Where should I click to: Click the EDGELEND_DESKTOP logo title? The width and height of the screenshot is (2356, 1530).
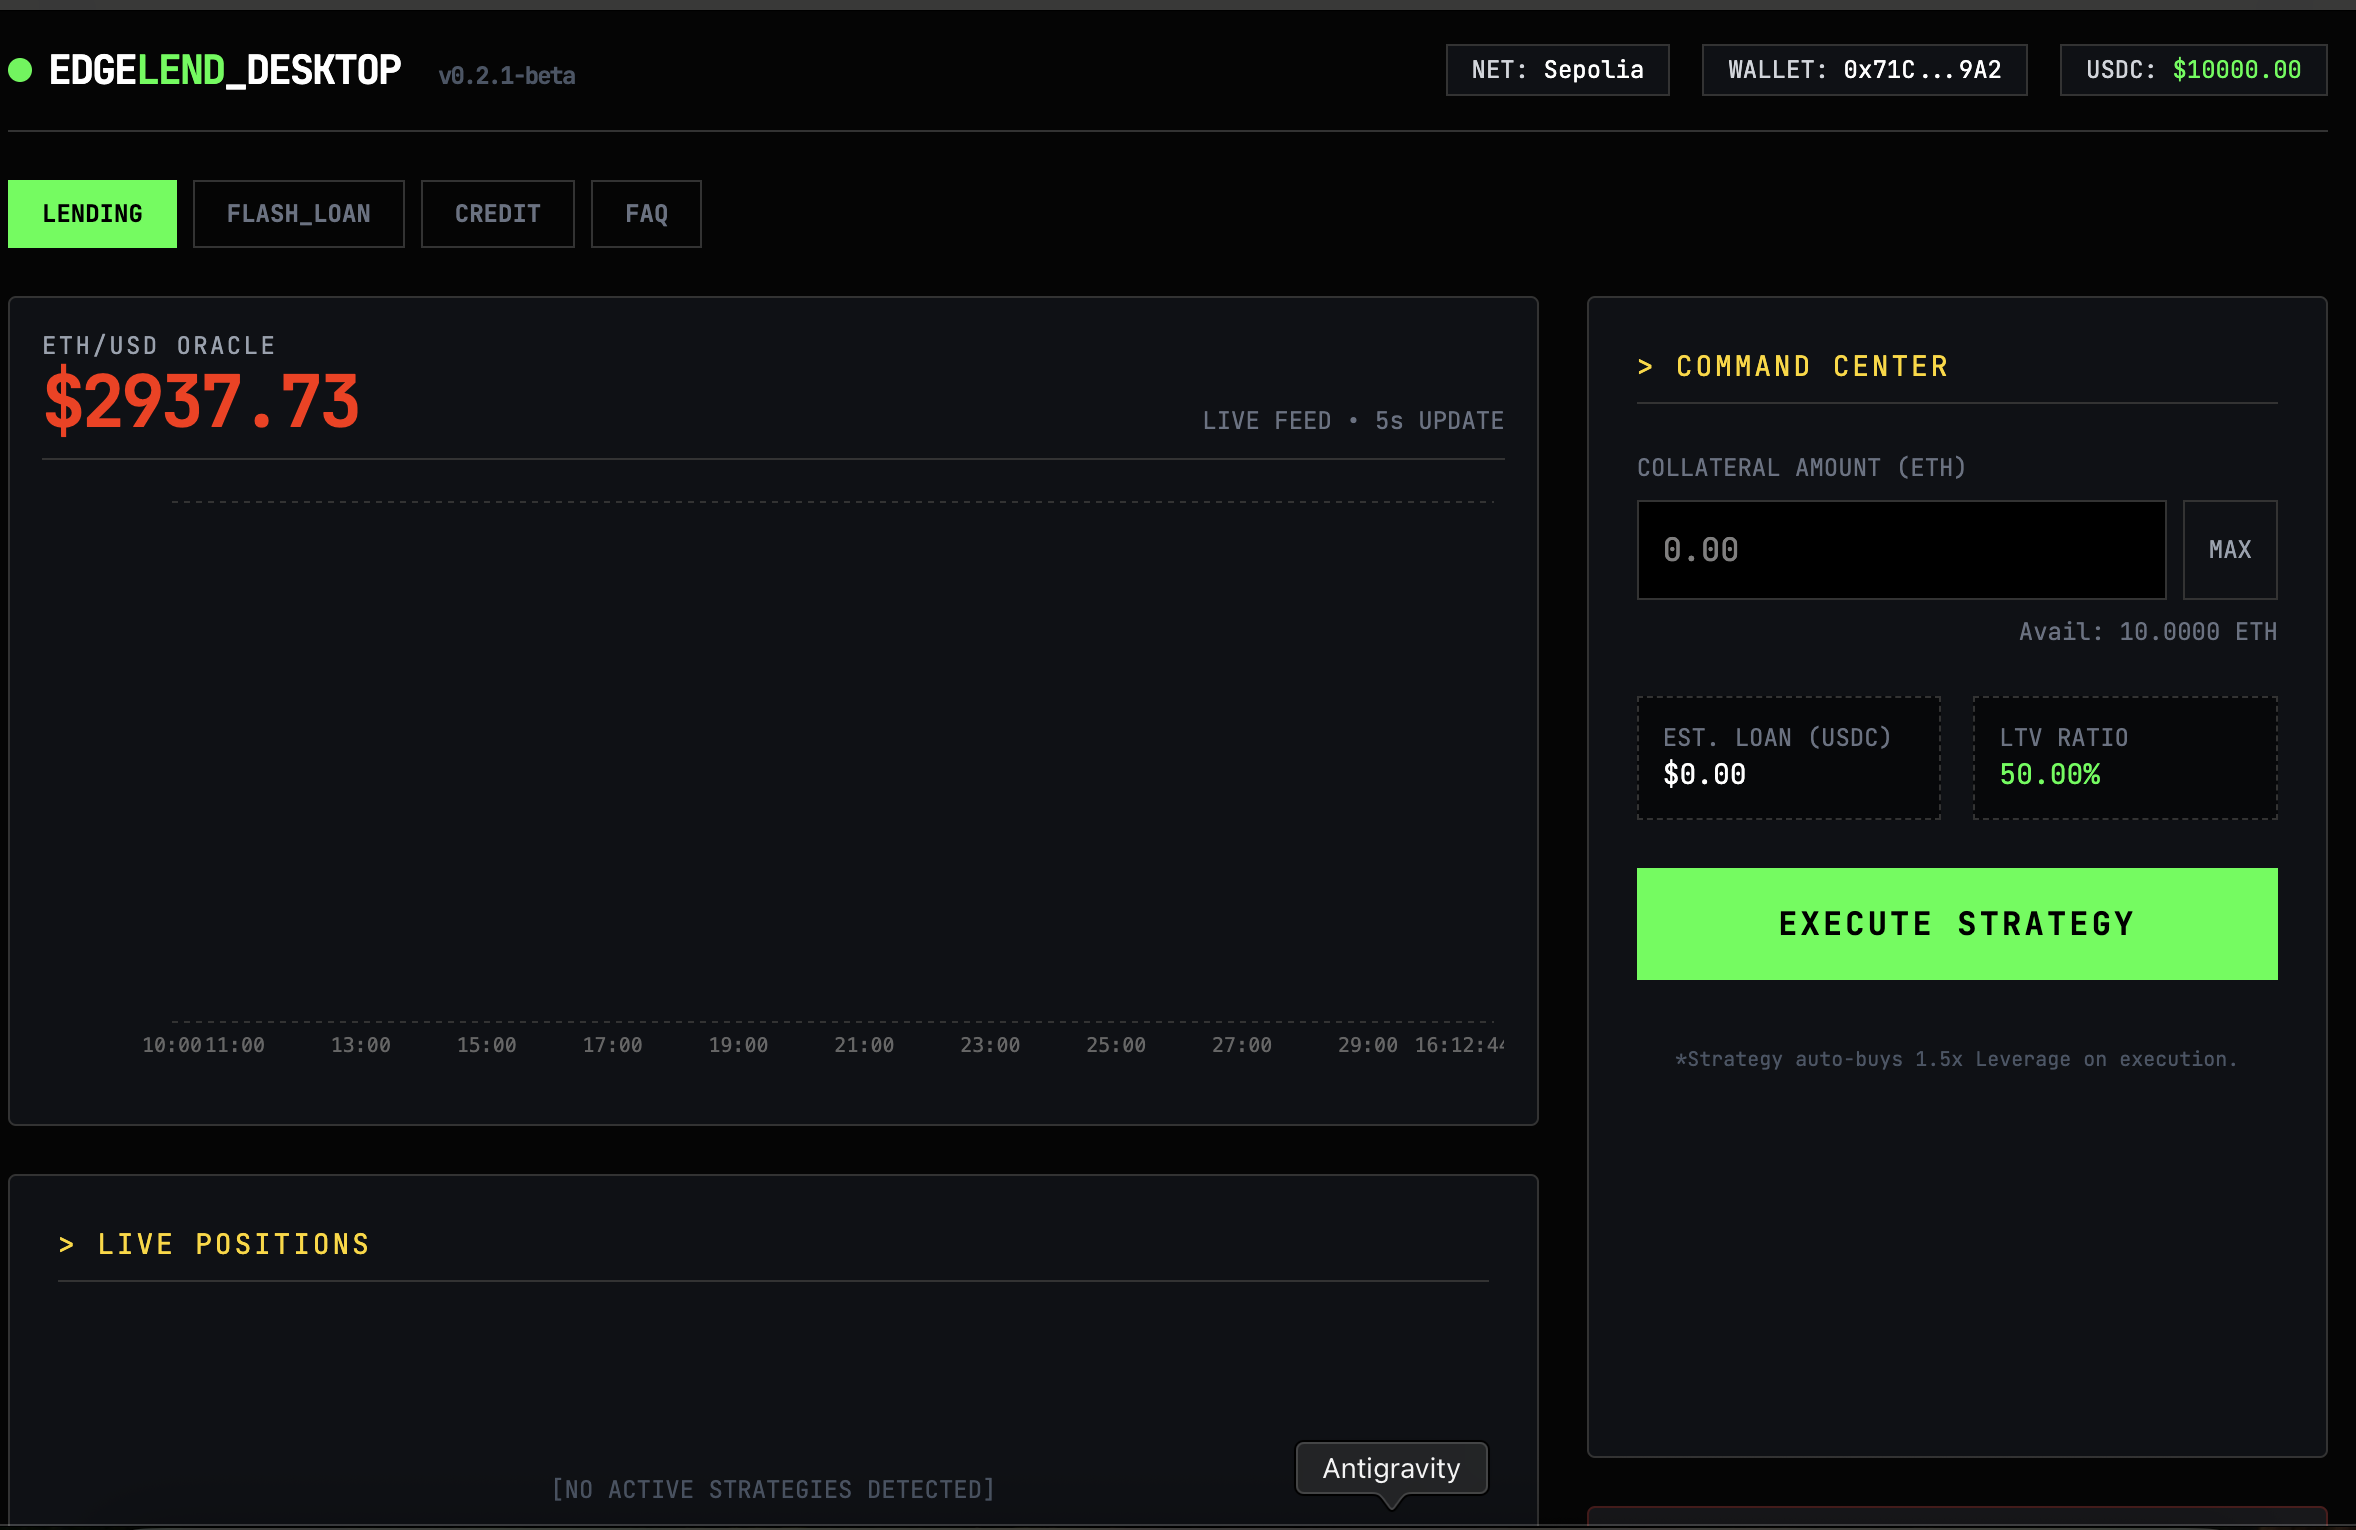pos(225,70)
